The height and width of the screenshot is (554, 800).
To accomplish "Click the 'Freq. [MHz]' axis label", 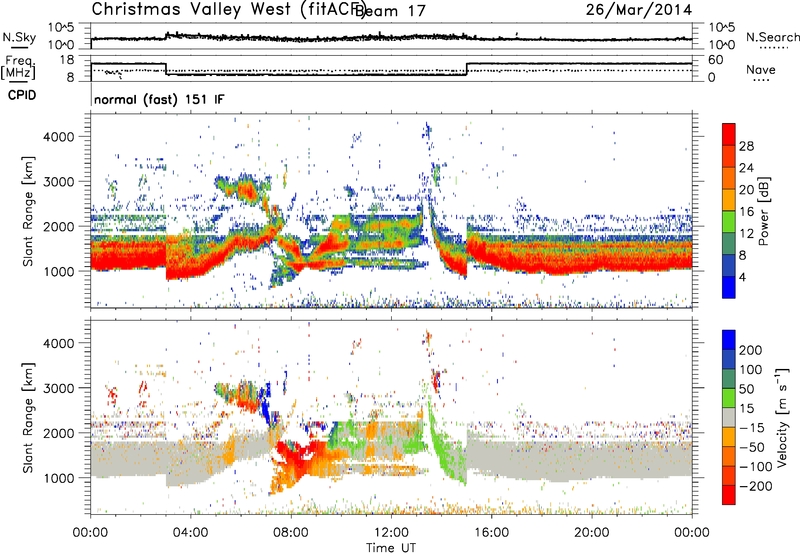I will tap(18, 67).
